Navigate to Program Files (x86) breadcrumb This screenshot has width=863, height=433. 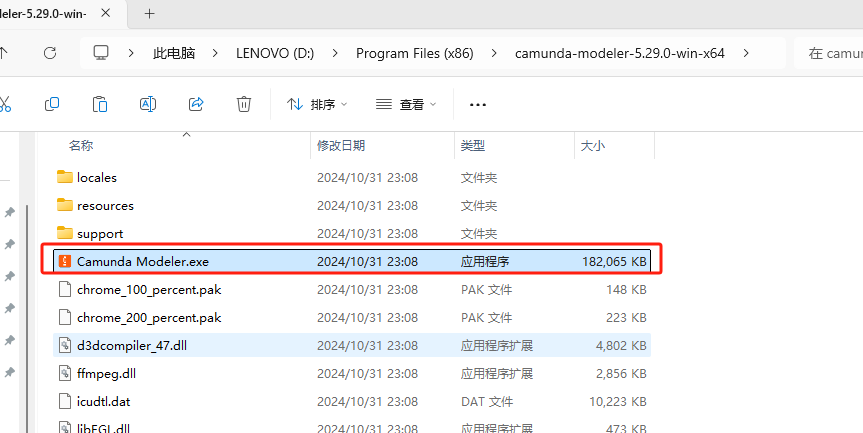(414, 53)
